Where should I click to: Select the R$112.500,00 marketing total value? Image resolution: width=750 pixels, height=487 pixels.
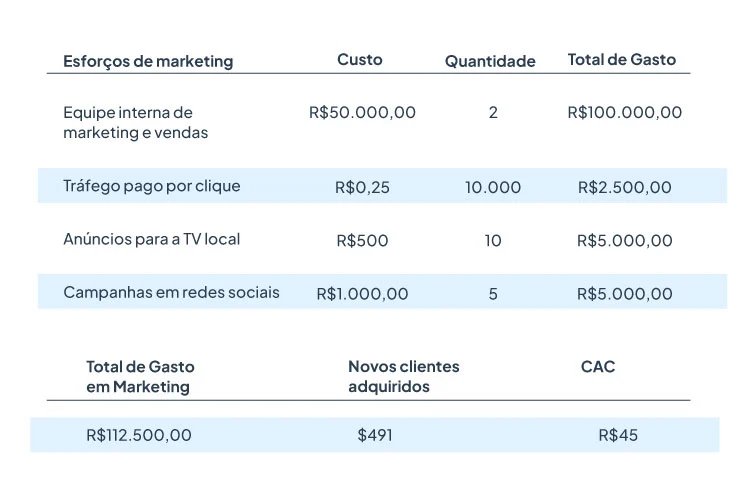click(139, 435)
